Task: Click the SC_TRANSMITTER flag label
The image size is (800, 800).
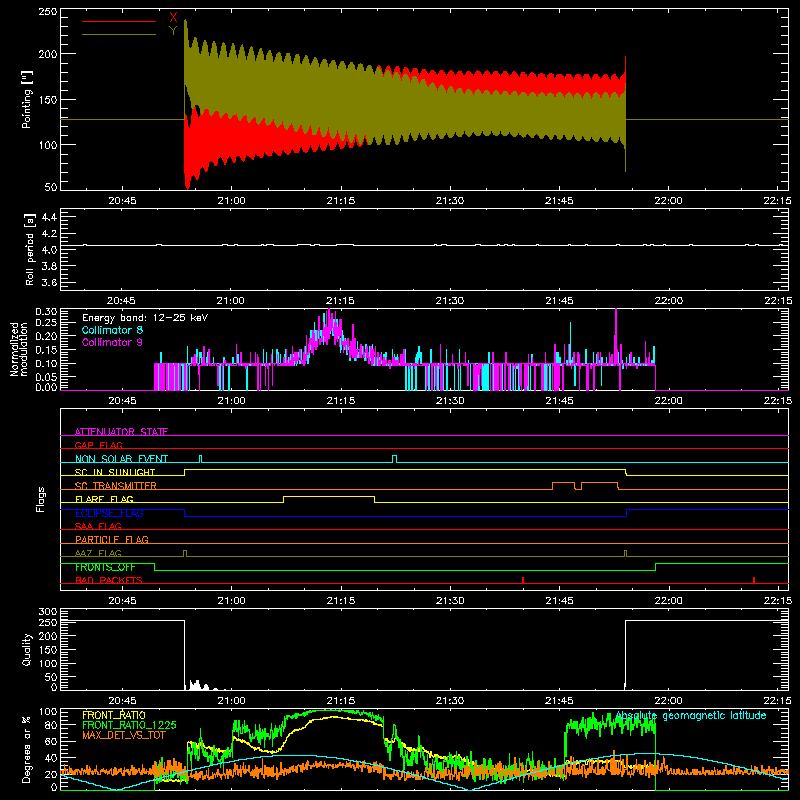Action: (x=115, y=486)
